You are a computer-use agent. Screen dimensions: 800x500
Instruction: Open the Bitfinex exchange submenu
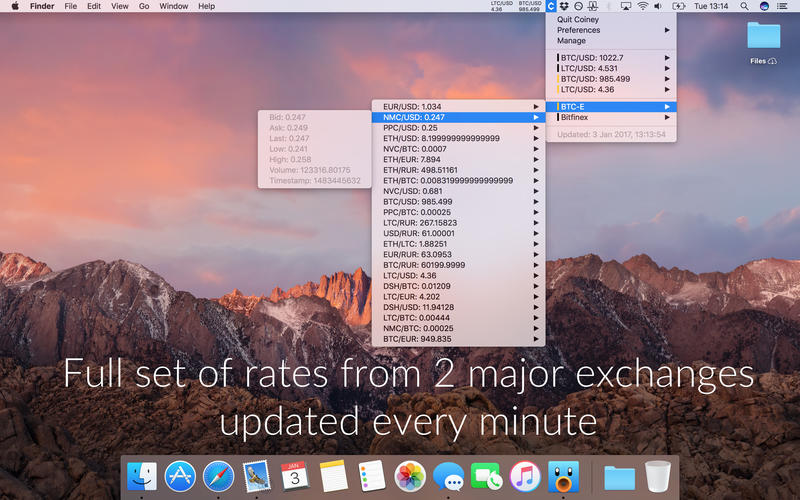[x=611, y=117]
